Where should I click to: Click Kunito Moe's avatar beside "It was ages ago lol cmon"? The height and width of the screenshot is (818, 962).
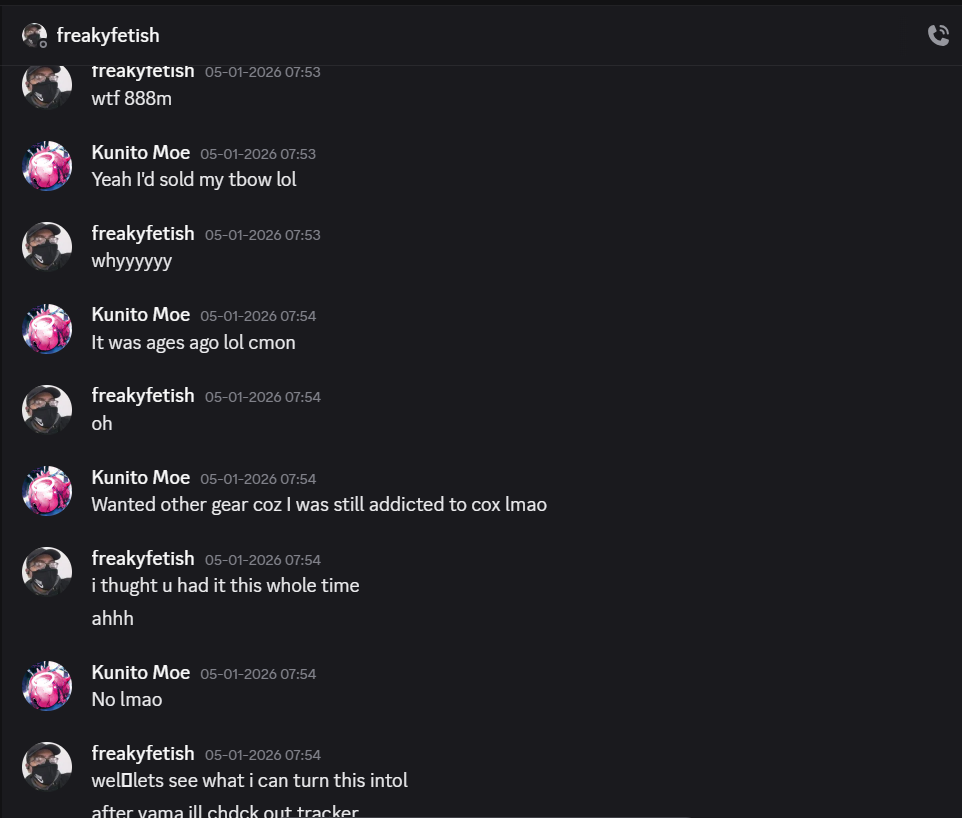(x=46, y=328)
